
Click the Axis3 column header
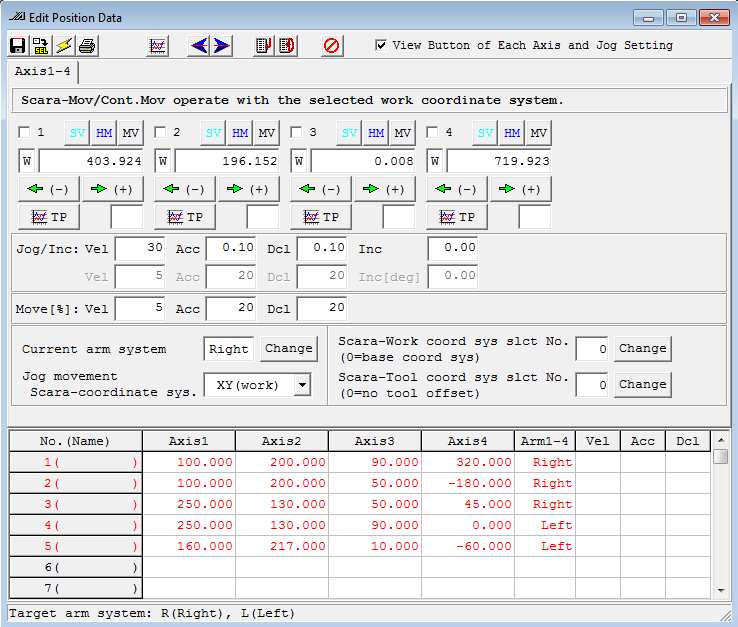(x=375, y=441)
